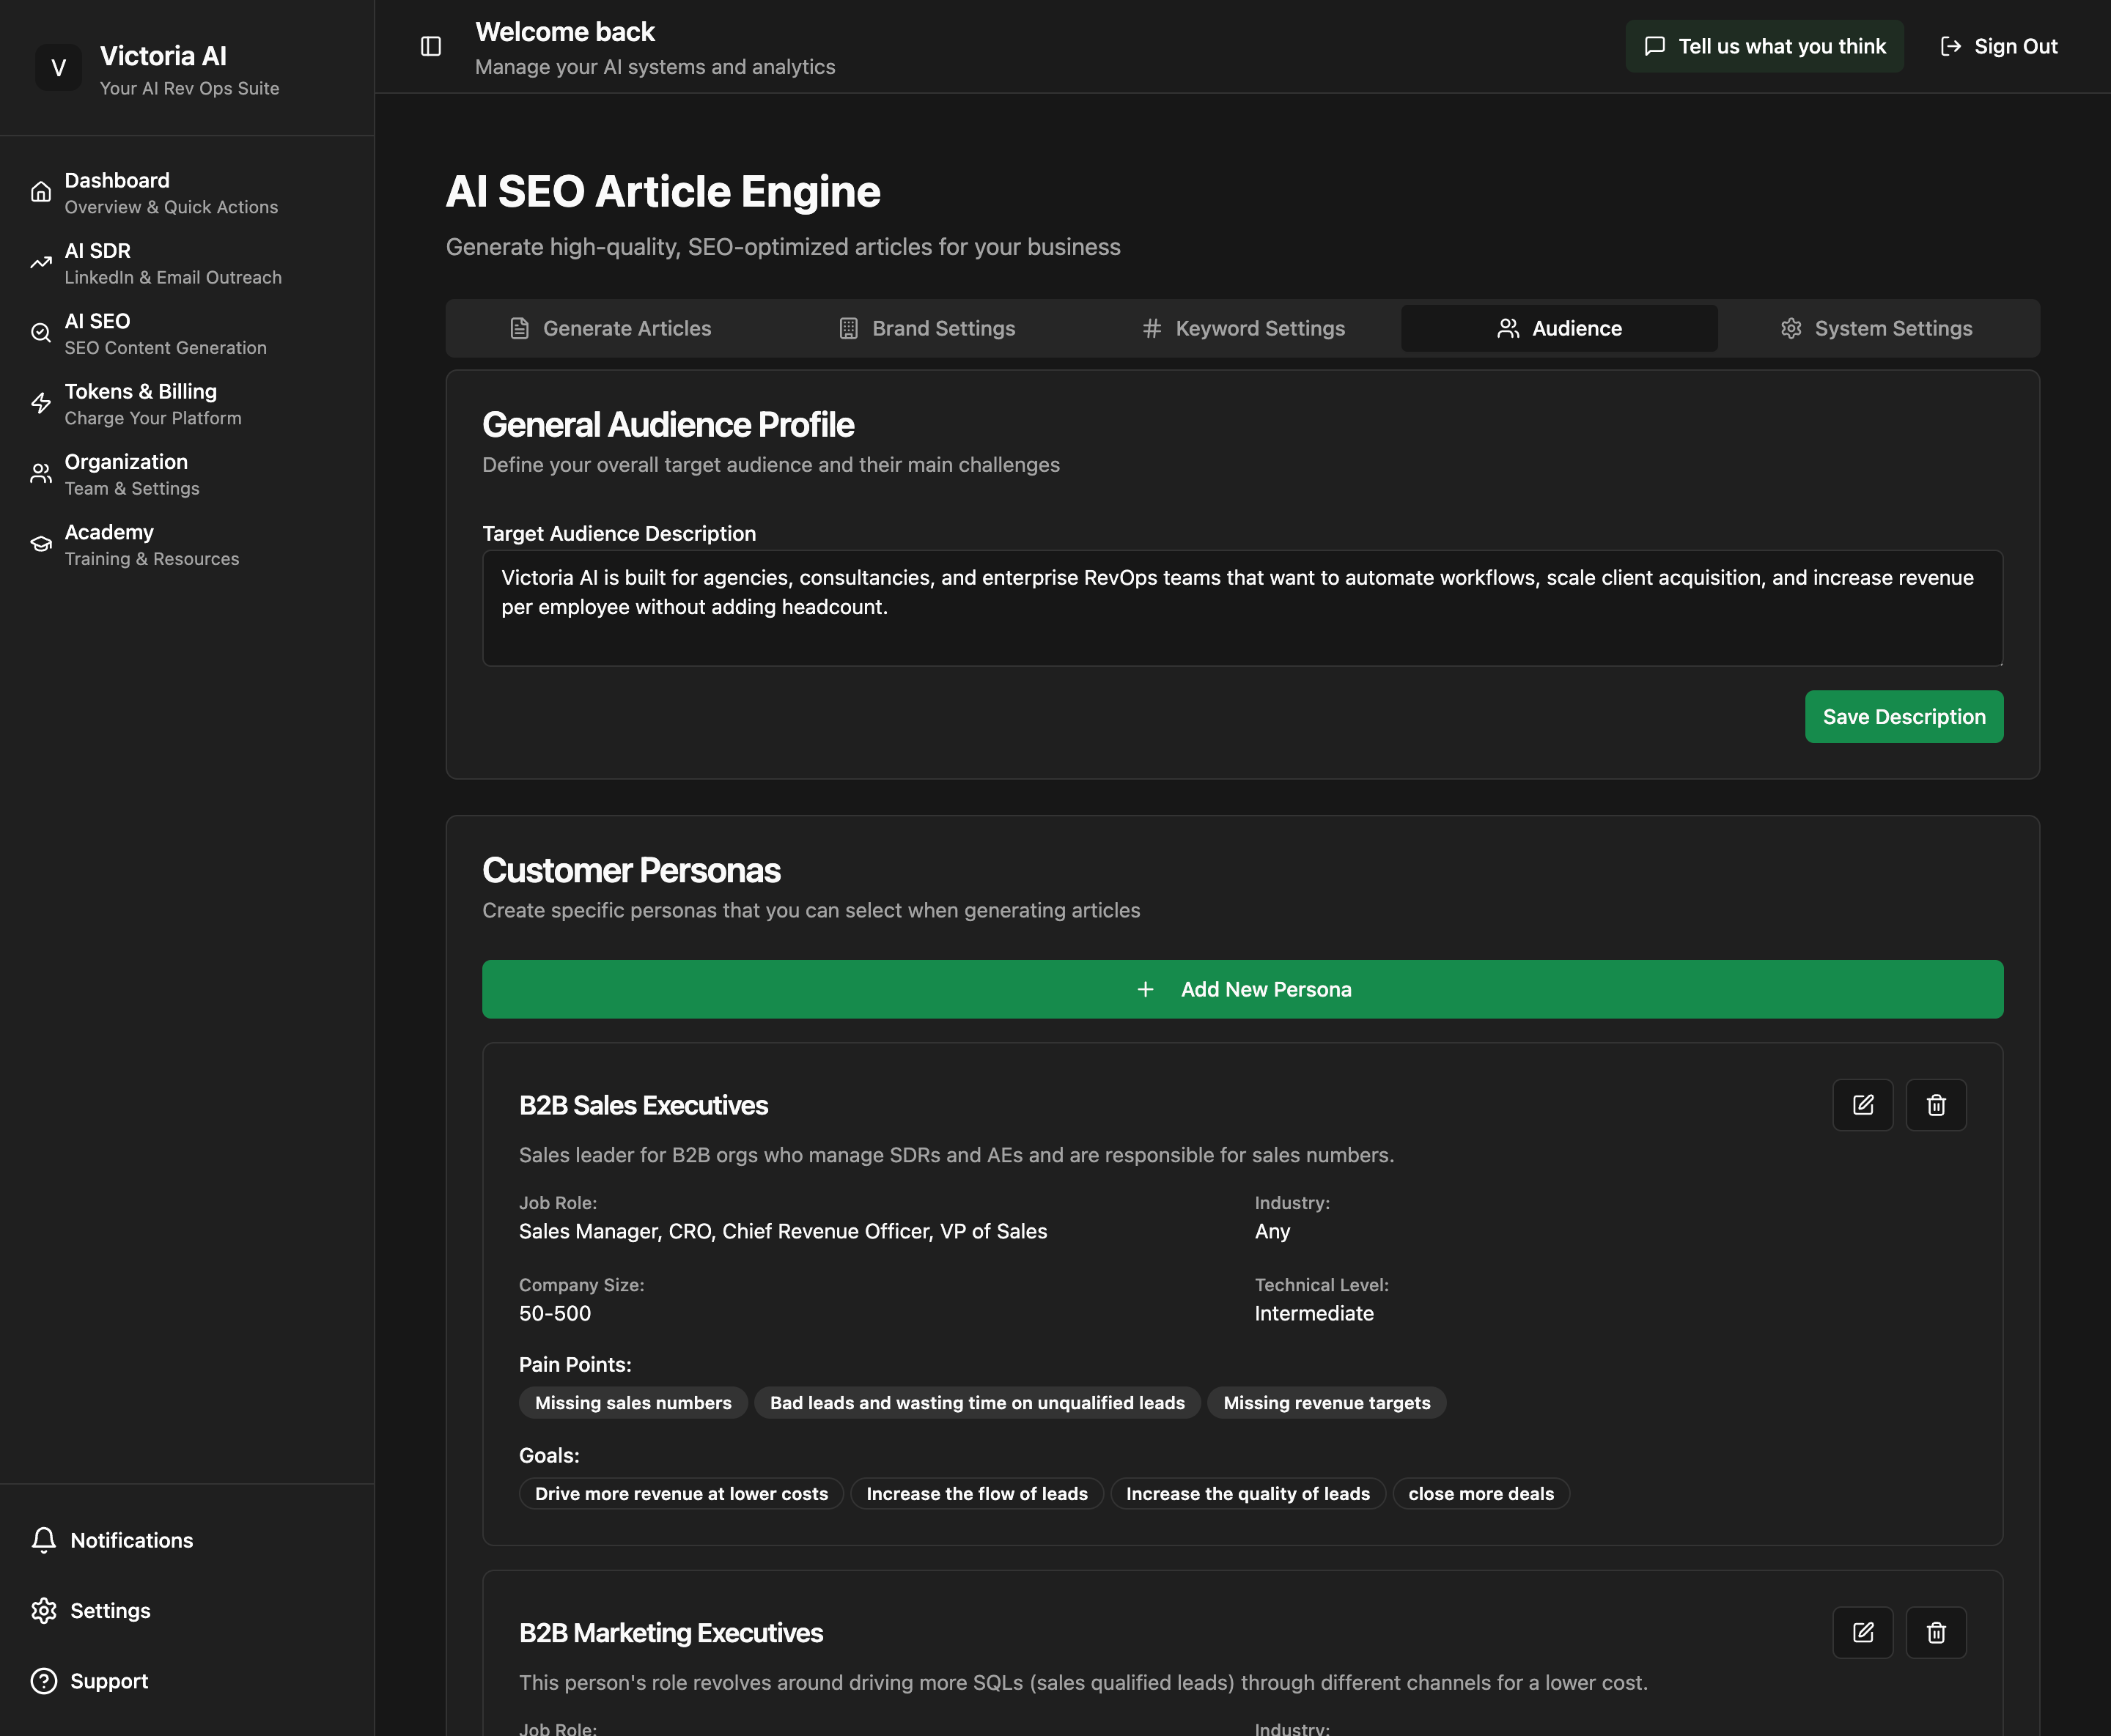Delete the B2B Sales Executives persona

1935,1105
